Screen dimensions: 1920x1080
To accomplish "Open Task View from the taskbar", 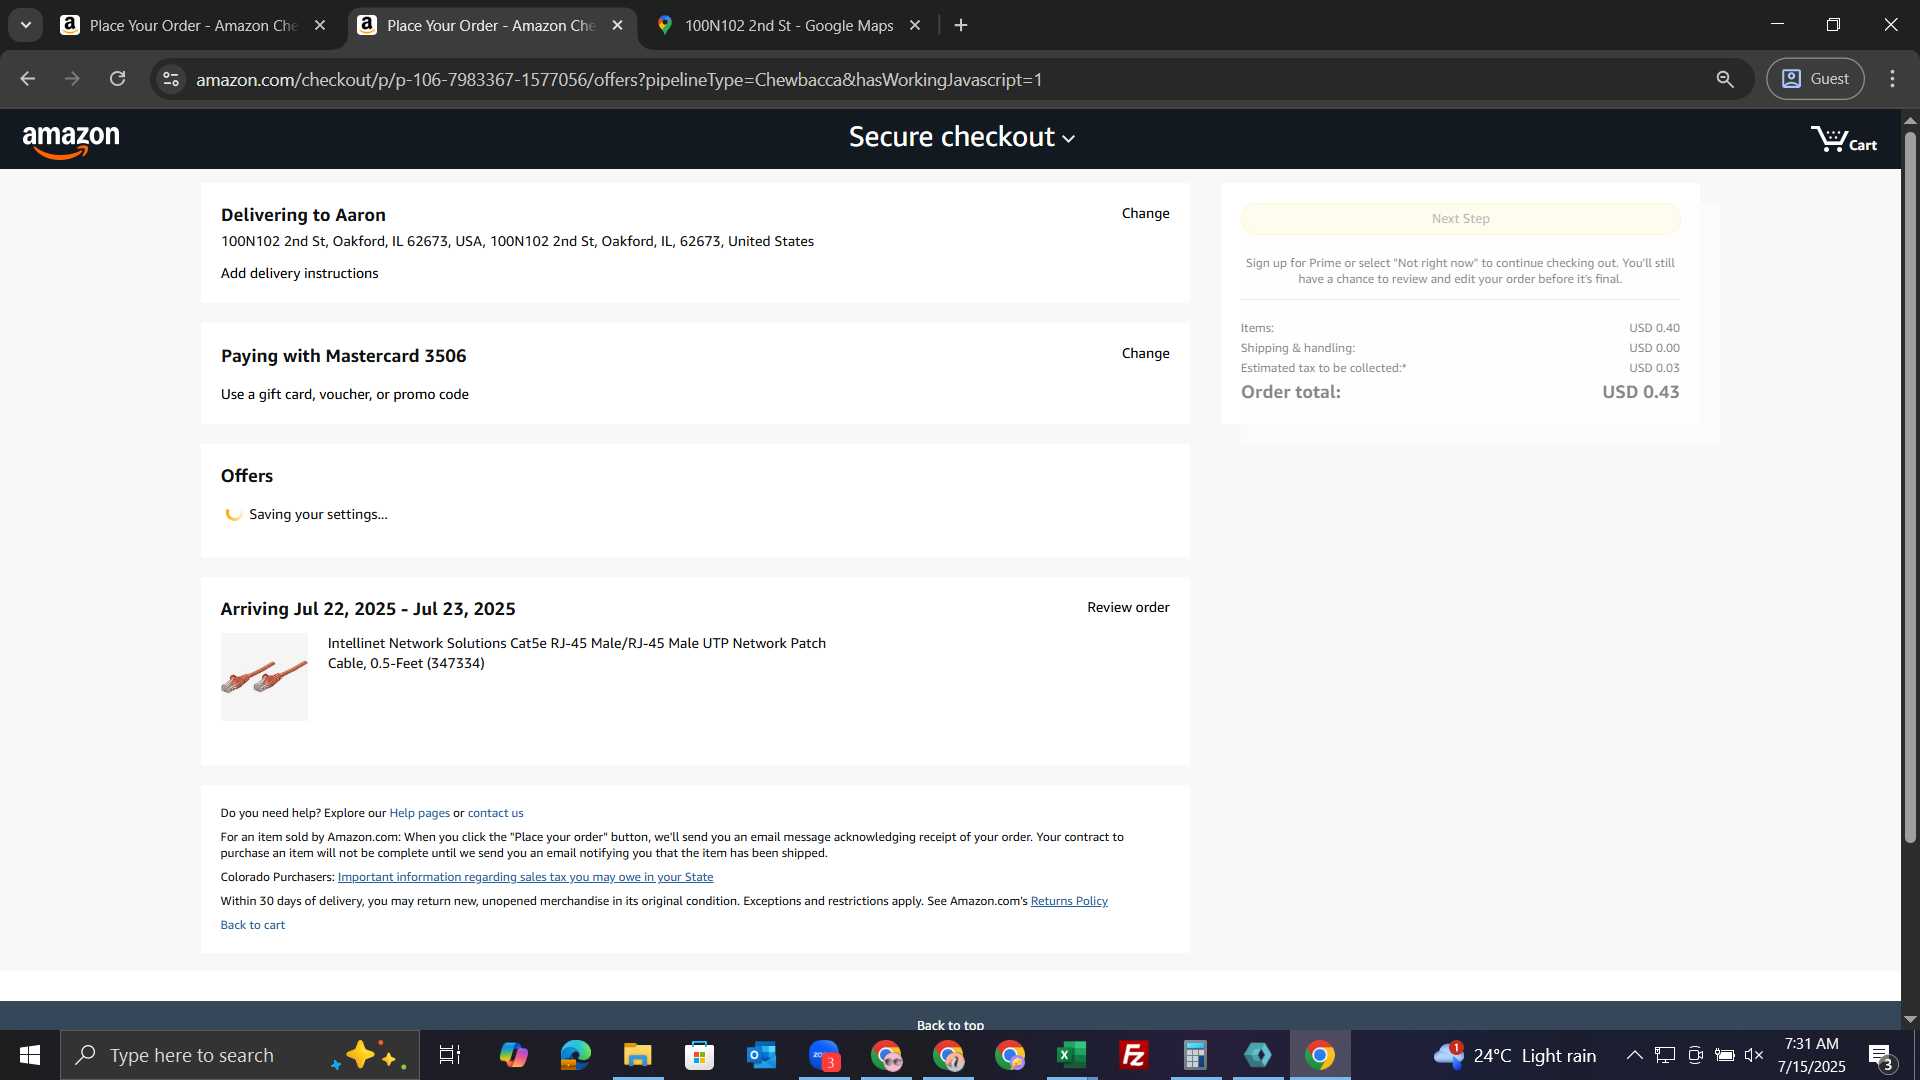I will coord(450,1055).
